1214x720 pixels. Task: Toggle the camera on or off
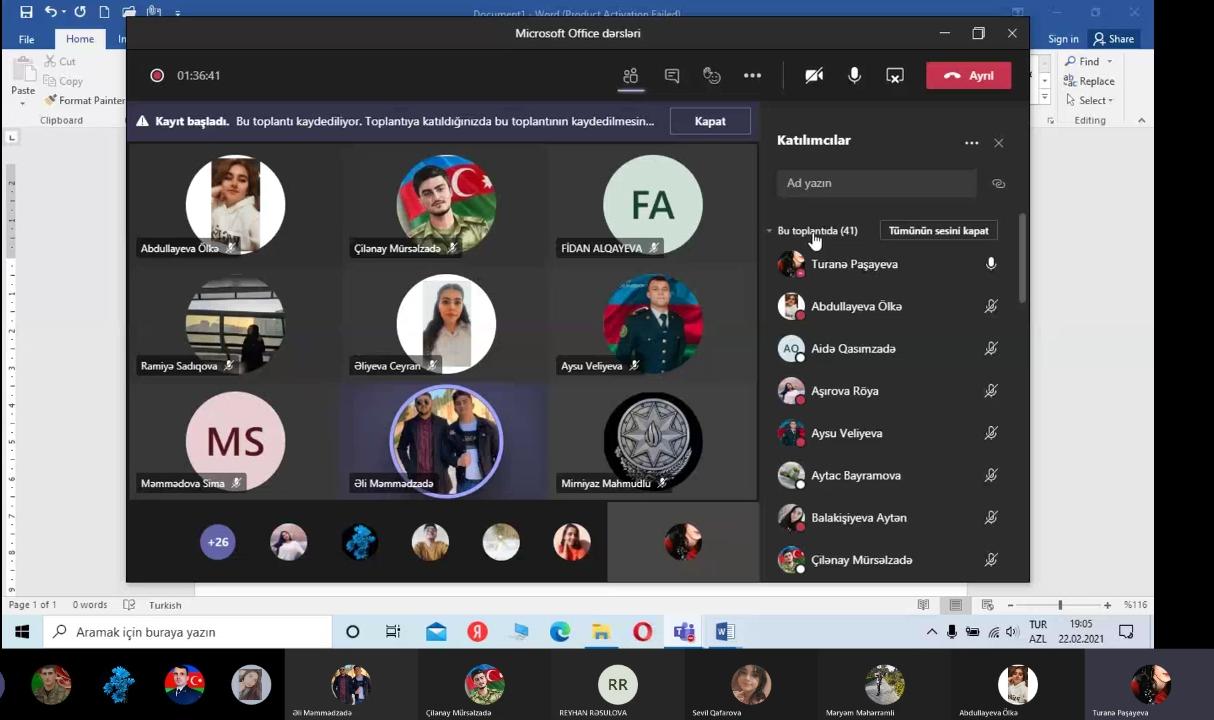(814, 76)
